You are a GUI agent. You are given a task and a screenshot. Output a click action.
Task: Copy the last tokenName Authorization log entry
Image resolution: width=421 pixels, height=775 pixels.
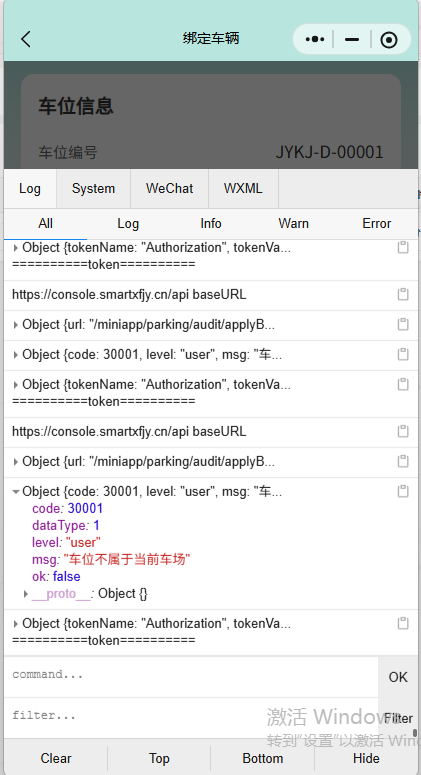(403, 623)
